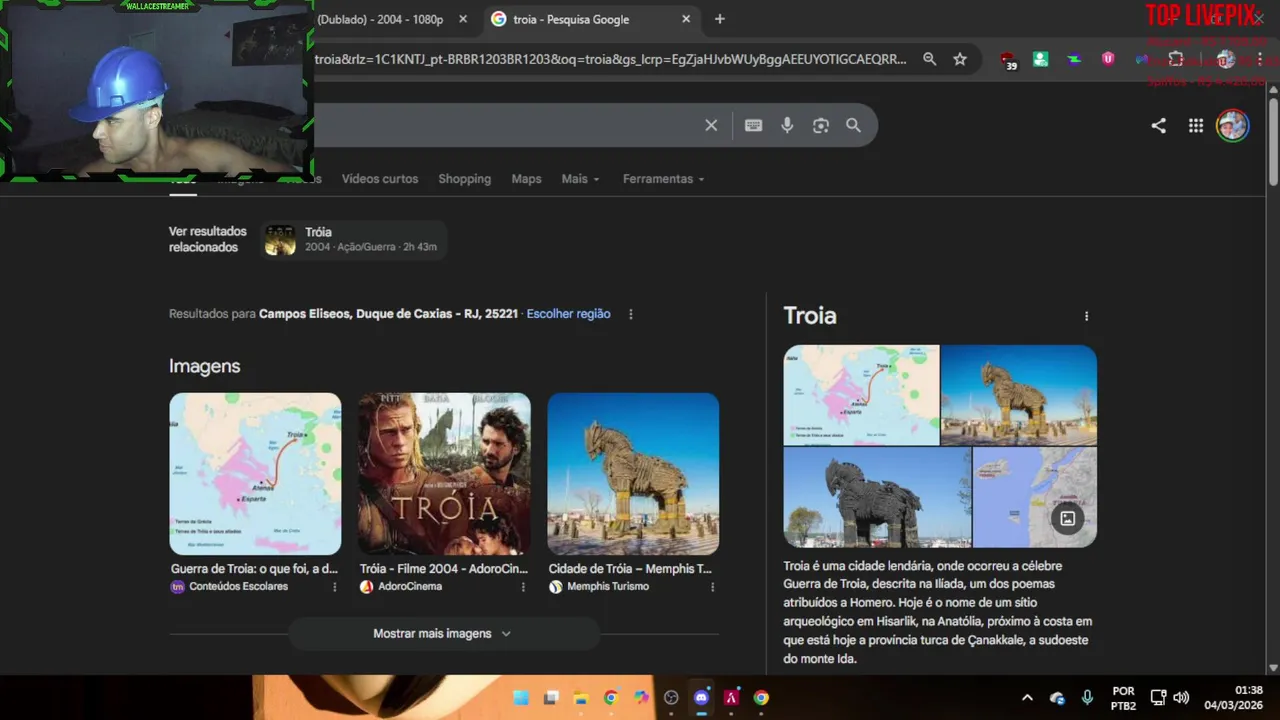Click the Campos Elíseos, Duque de Caxias location text
Viewport: 1280px width, 720px height.
[388, 314]
